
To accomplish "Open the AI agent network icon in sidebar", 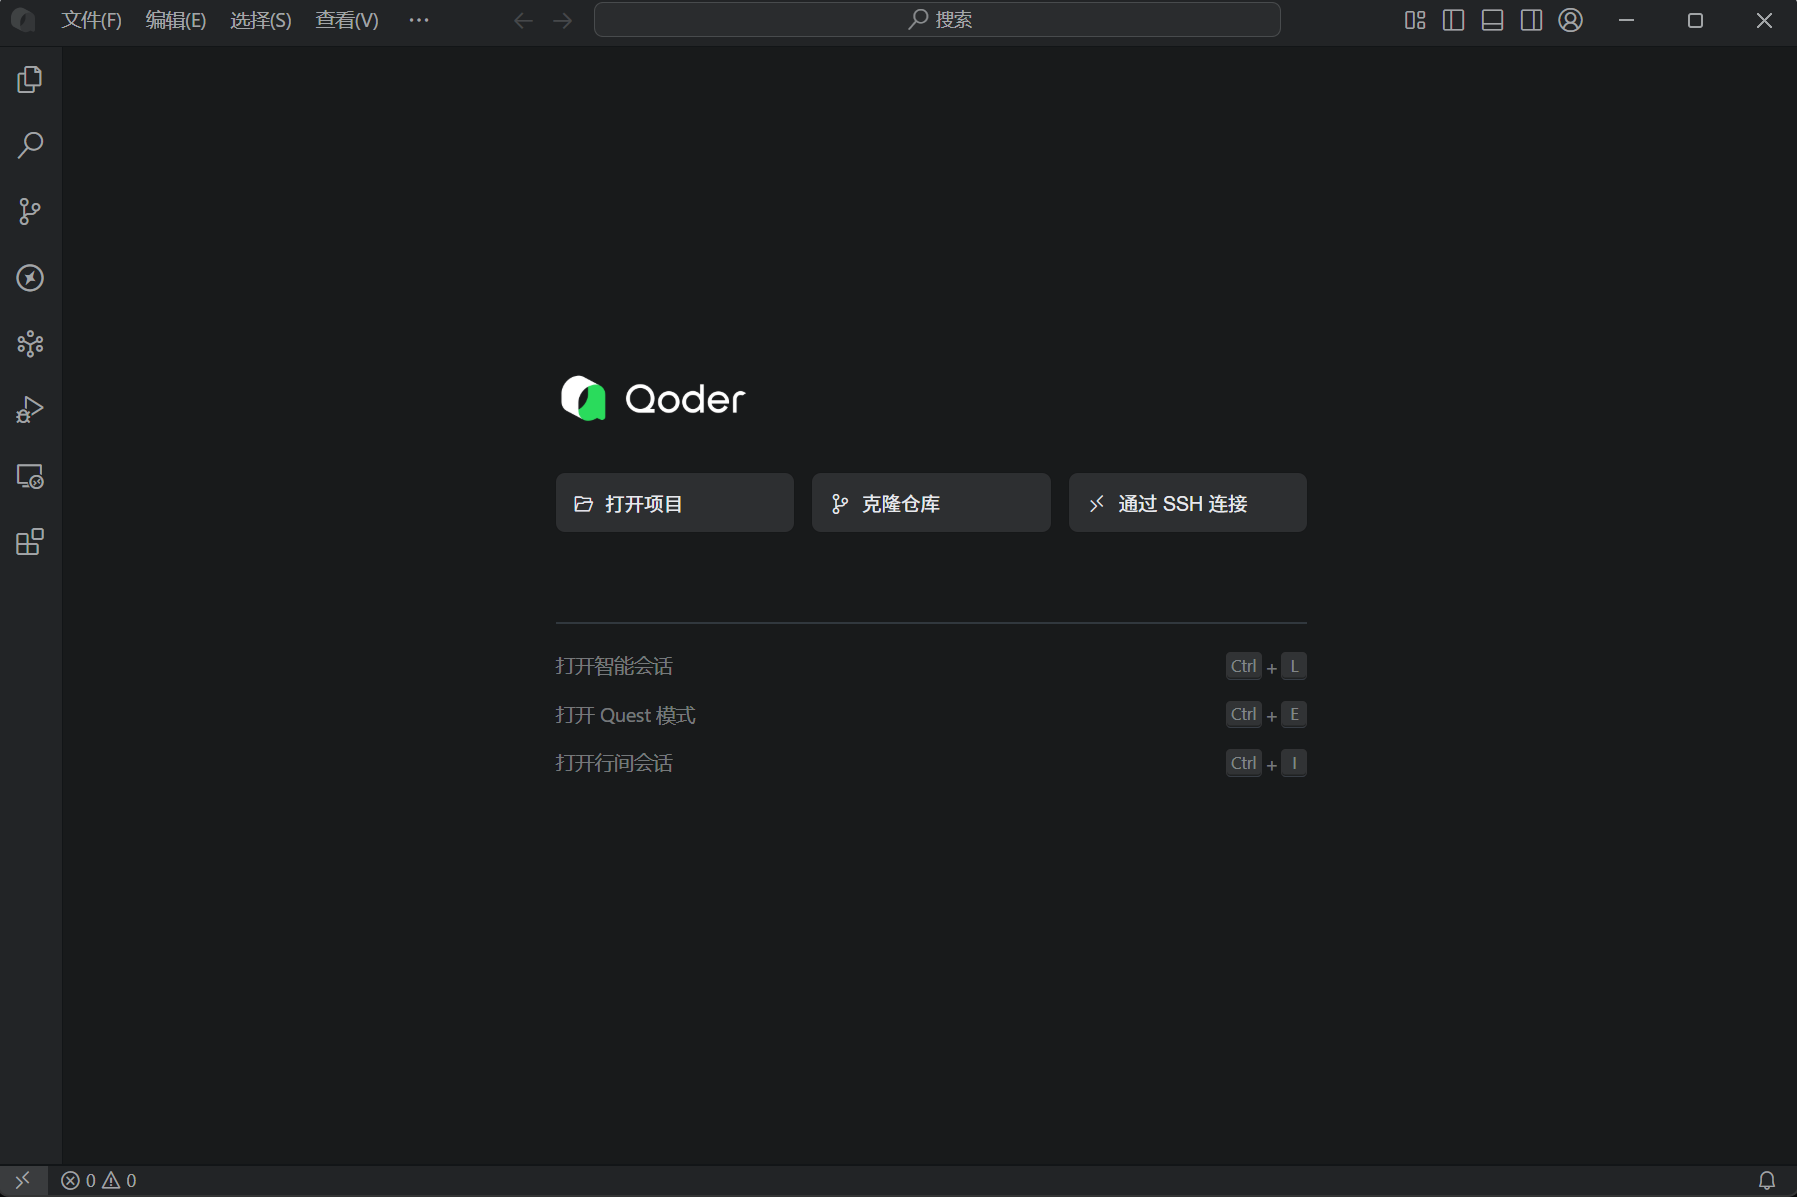I will pyautogui.click(x=29, y=344).
